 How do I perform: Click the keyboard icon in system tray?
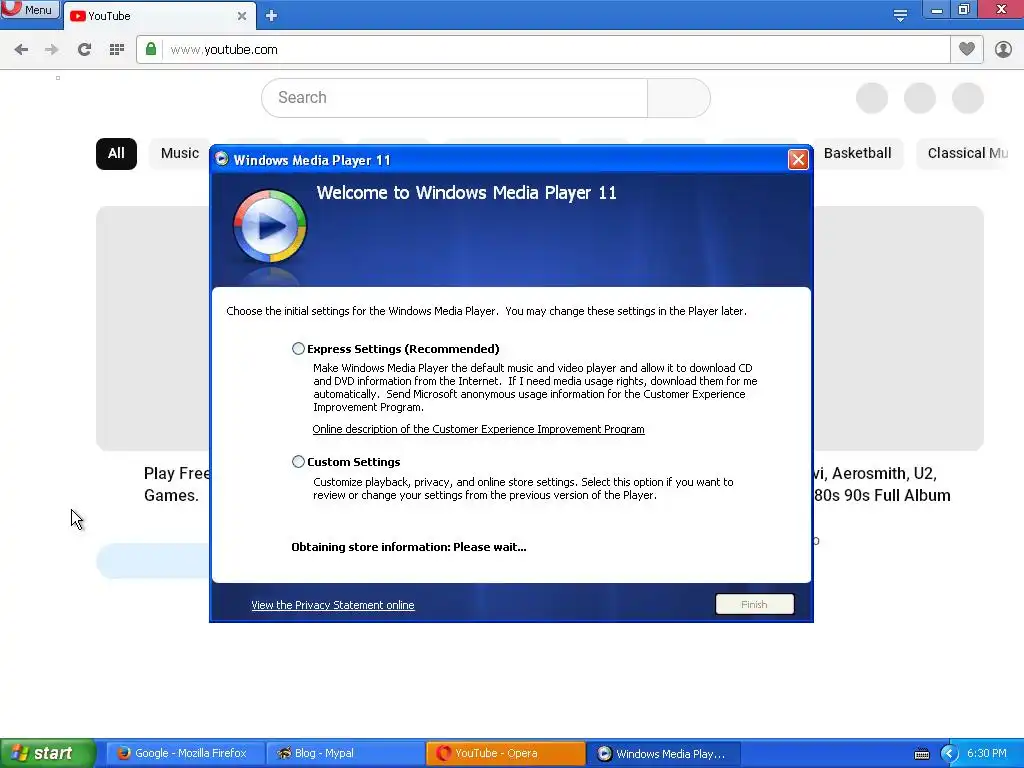(921, 754)
